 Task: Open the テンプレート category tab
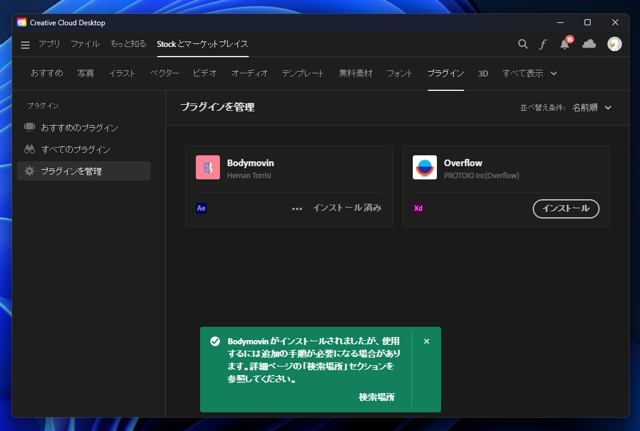tap(303, 73)
